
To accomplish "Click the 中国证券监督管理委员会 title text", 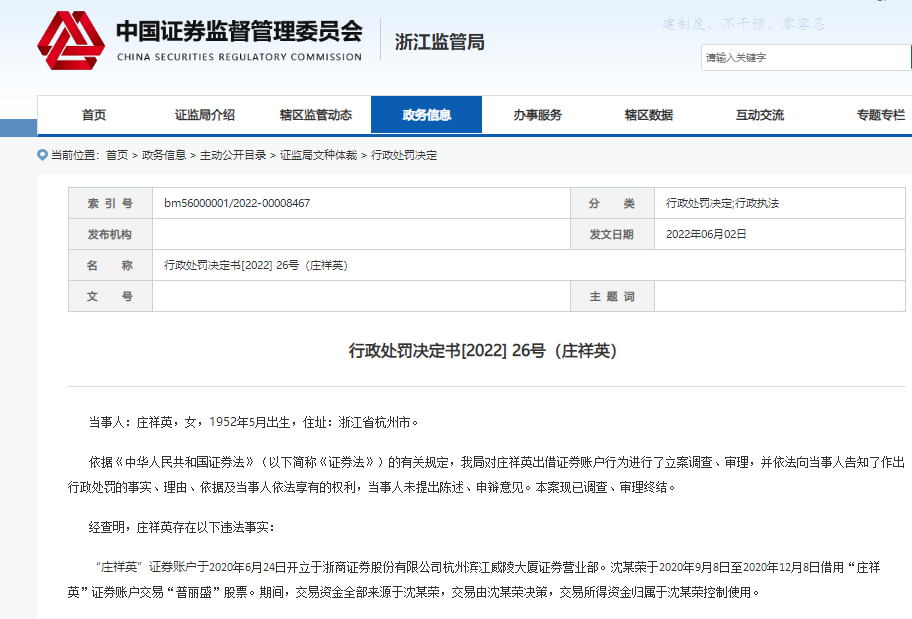I will click(239, 32).
